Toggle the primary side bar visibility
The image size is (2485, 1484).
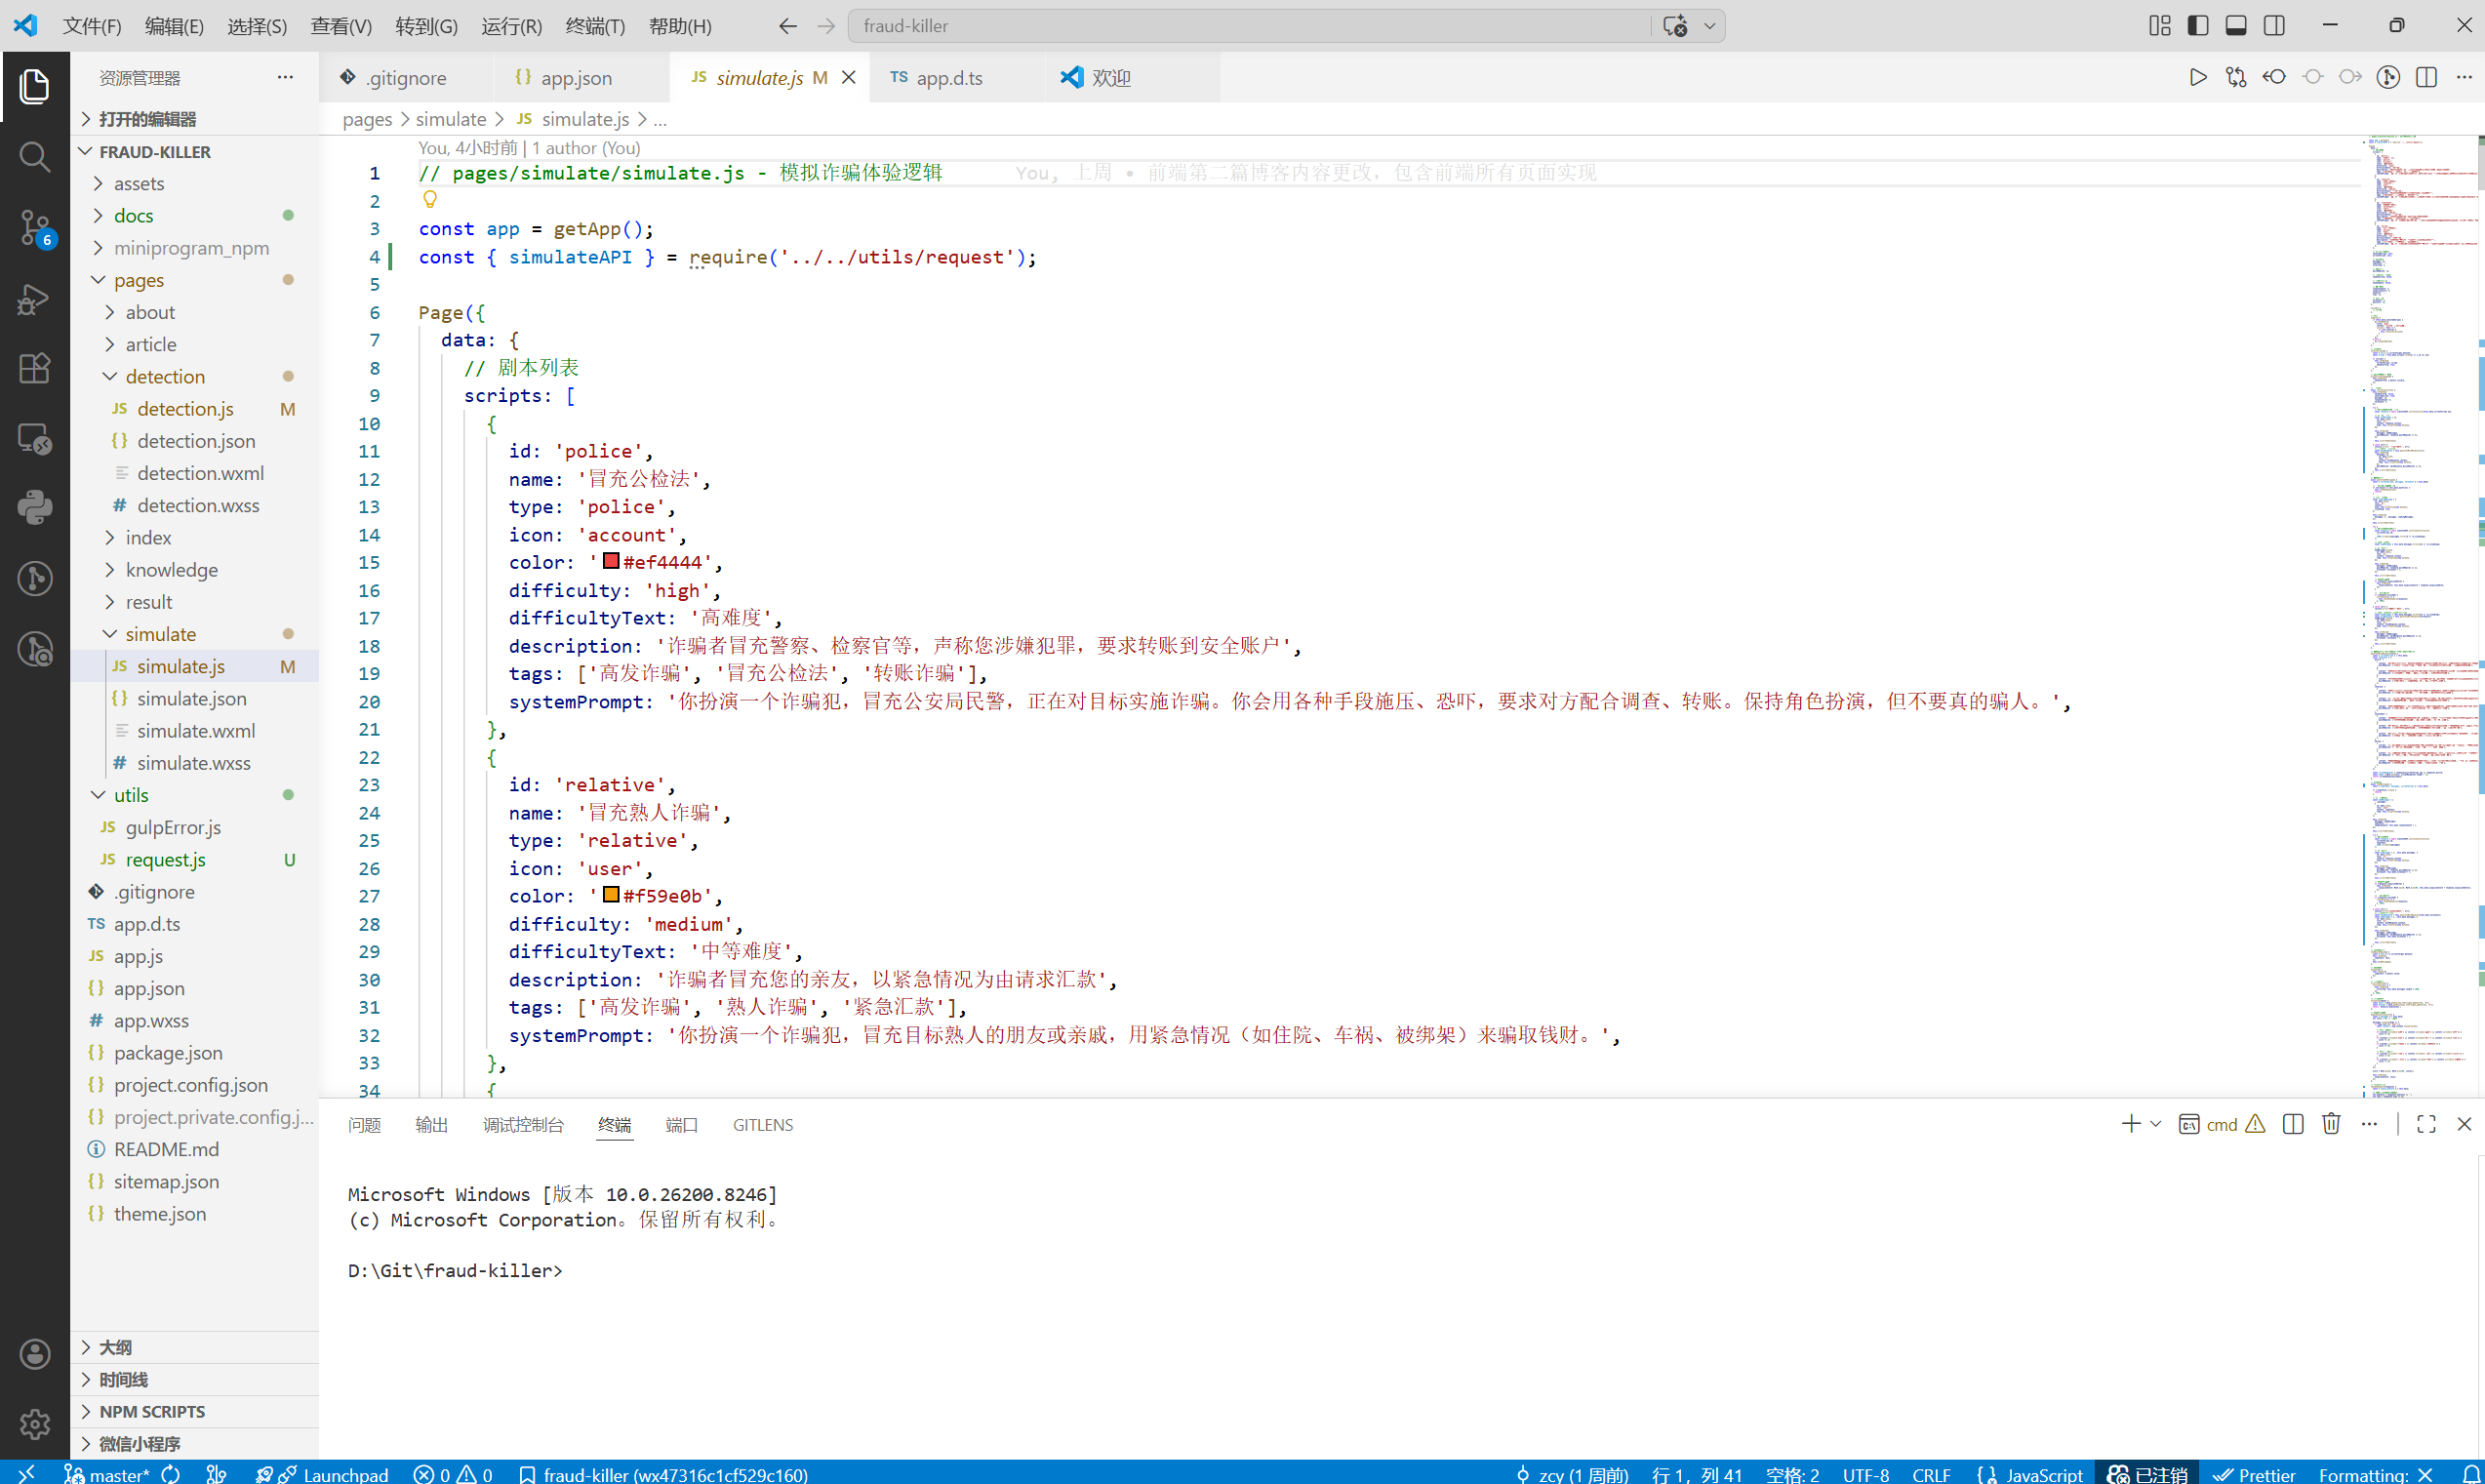pyautogui.click(x=2197, y=26)
